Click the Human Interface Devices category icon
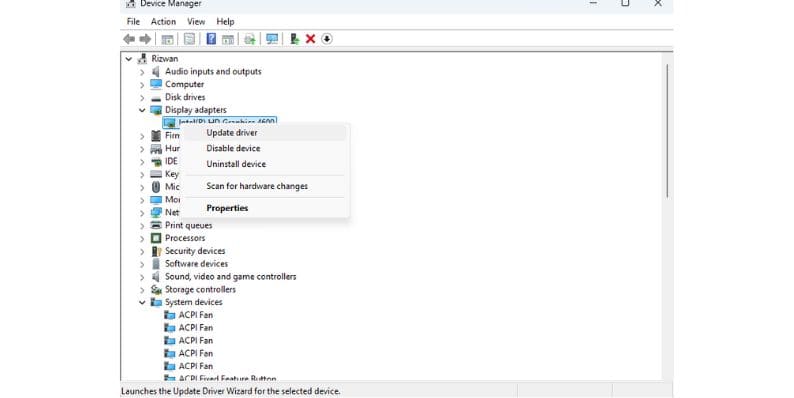The image size is (794, 398). click(x=156, y=148)
